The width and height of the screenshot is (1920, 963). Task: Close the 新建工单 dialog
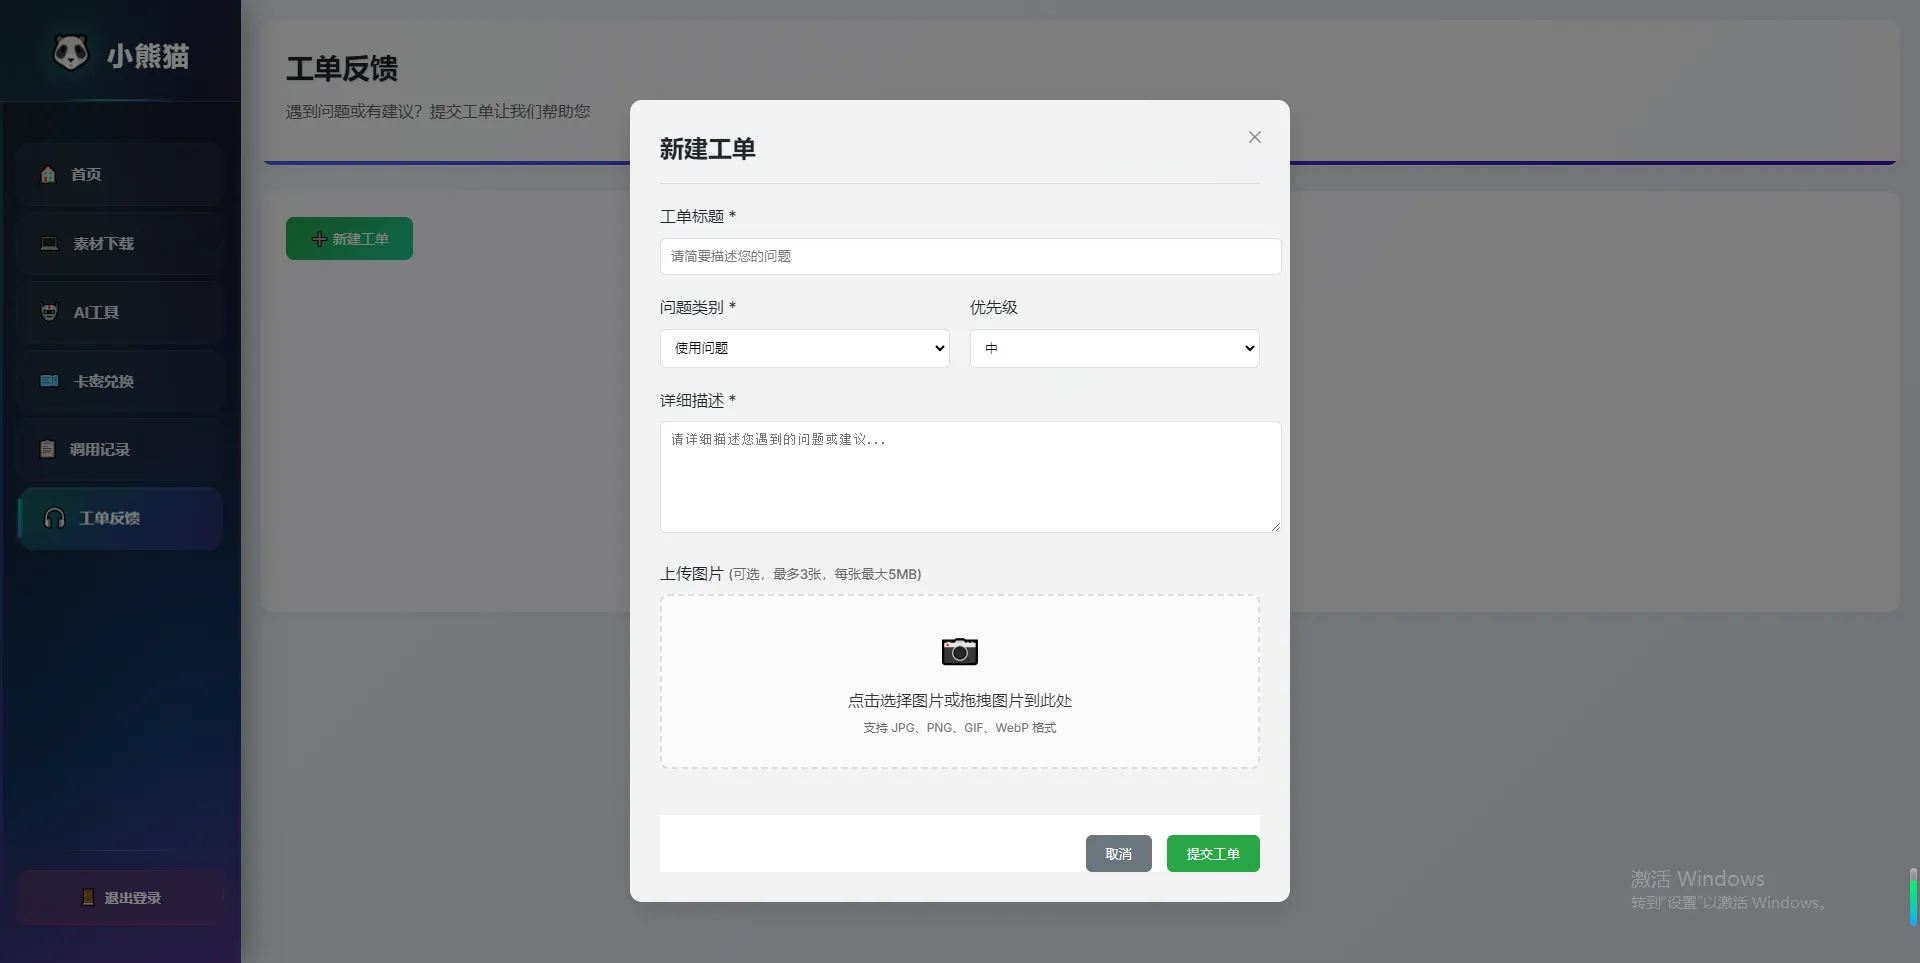coord(1255,137)
